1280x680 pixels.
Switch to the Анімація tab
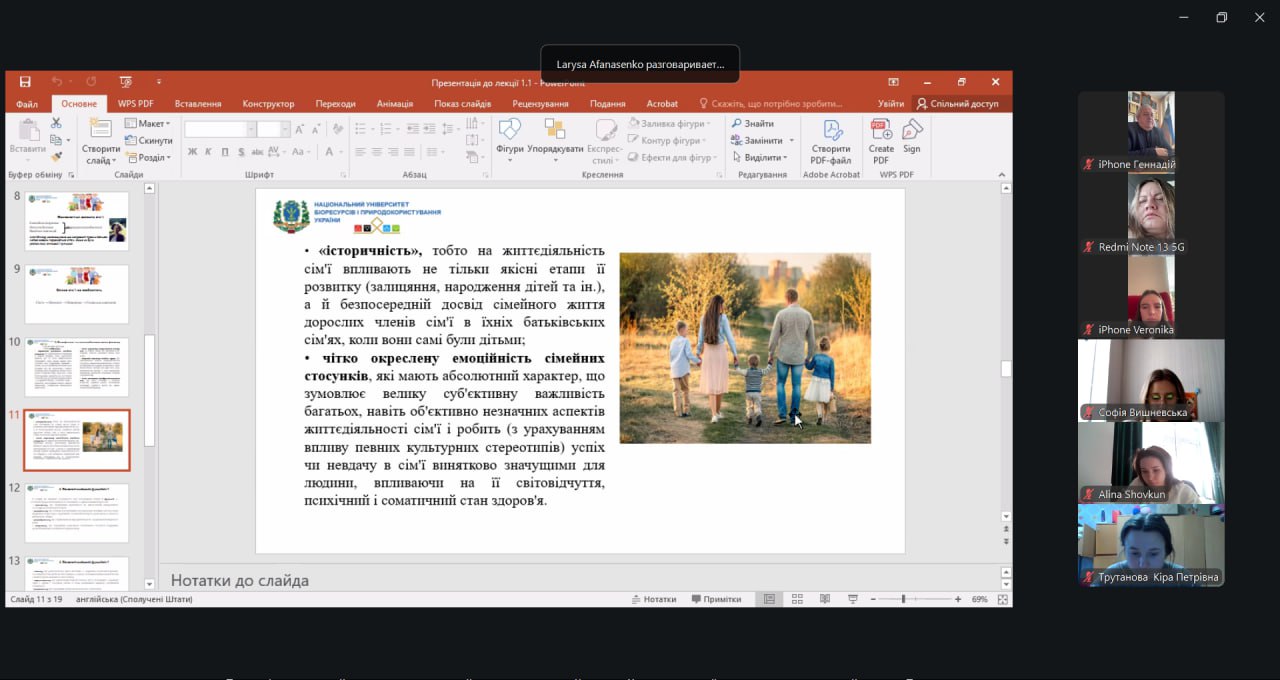coord(395,104)
